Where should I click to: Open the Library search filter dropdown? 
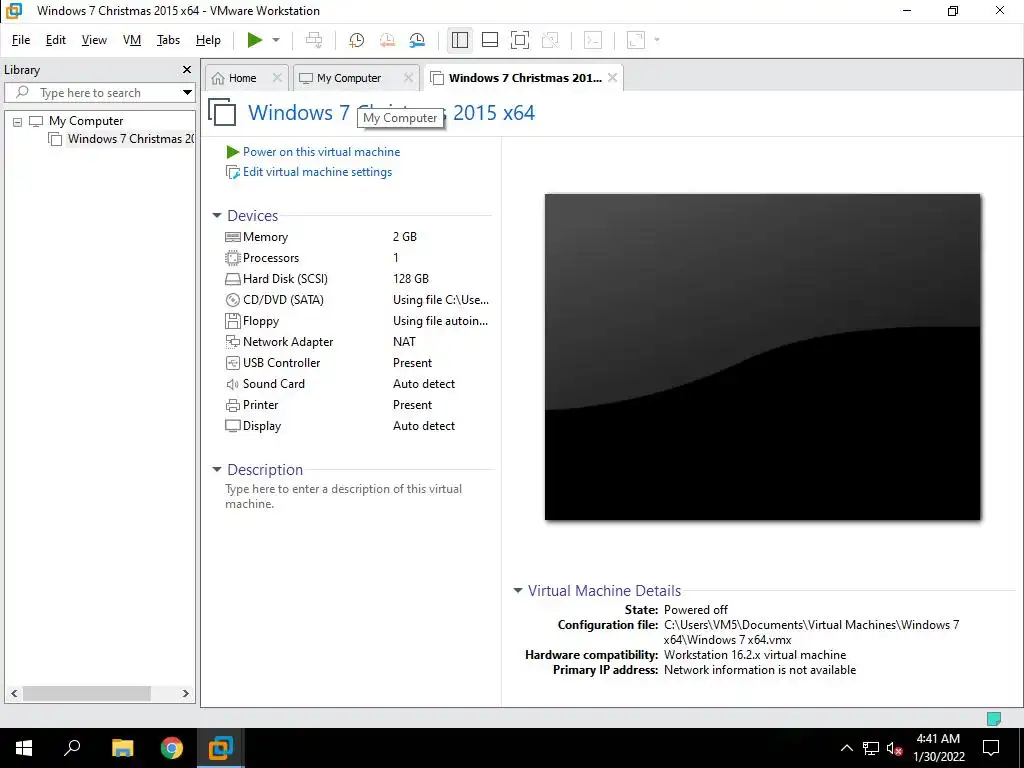(187, 93)
